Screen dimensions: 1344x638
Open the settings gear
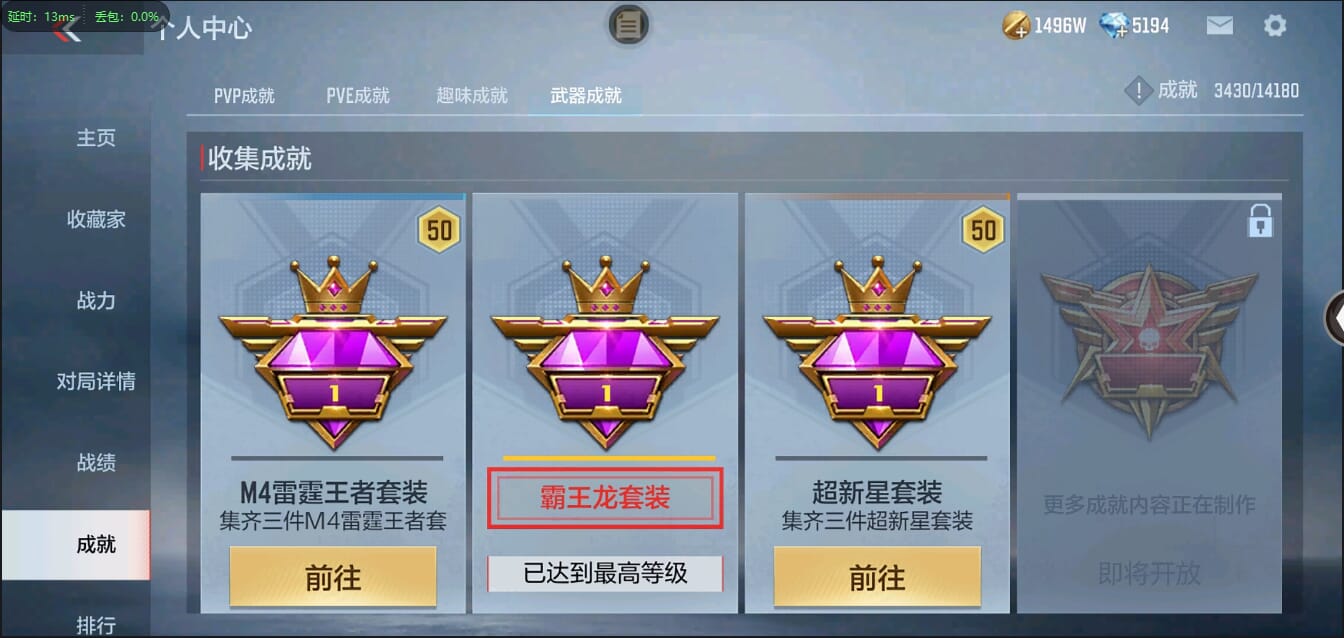click(x=1275, y=26)
